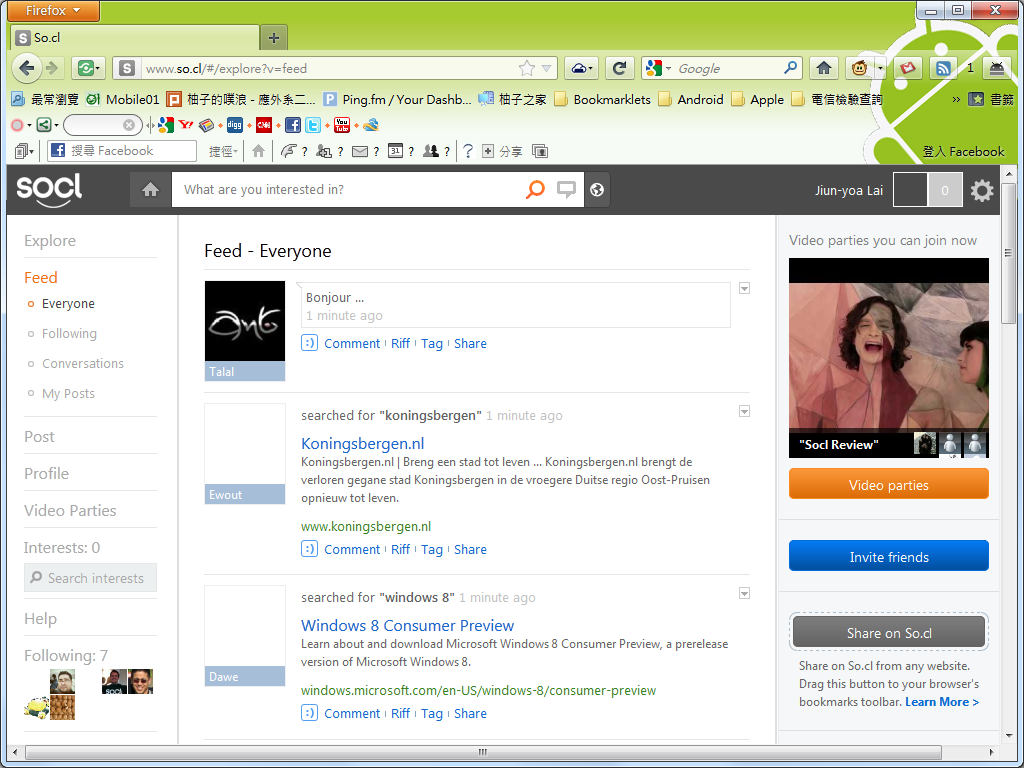The height and width of the screenshot is (768, 1024).
Task: Select the Following feed filter
Action: (69, 334)
